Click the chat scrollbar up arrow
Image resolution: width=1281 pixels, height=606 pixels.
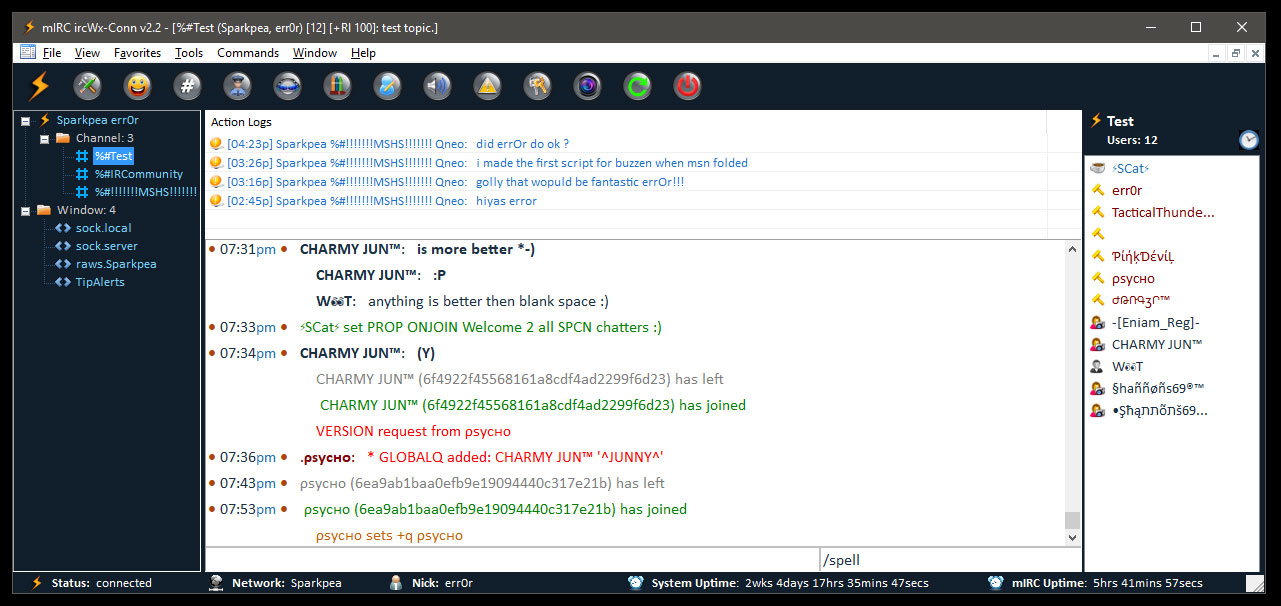pyautogui.click(x=1073, y=249)
